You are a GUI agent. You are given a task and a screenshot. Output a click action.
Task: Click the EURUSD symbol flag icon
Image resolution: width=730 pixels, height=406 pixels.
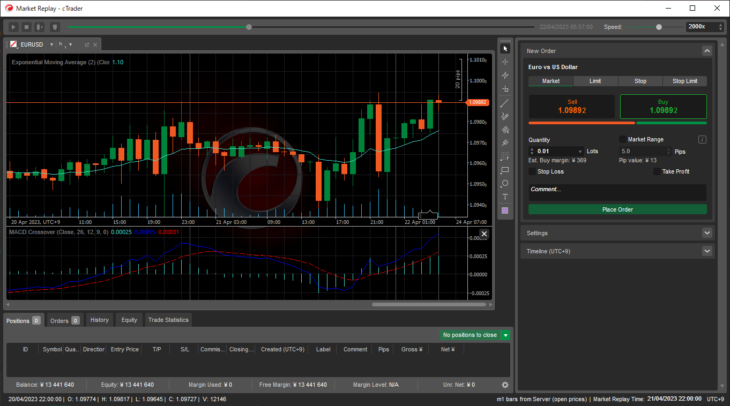(14, 45)
